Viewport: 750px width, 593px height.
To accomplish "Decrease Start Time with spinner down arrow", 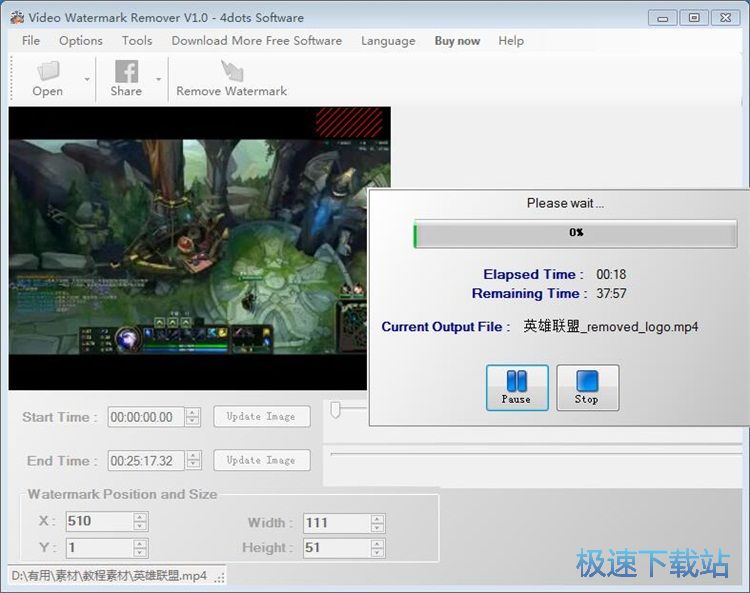I will coord(193,422).
